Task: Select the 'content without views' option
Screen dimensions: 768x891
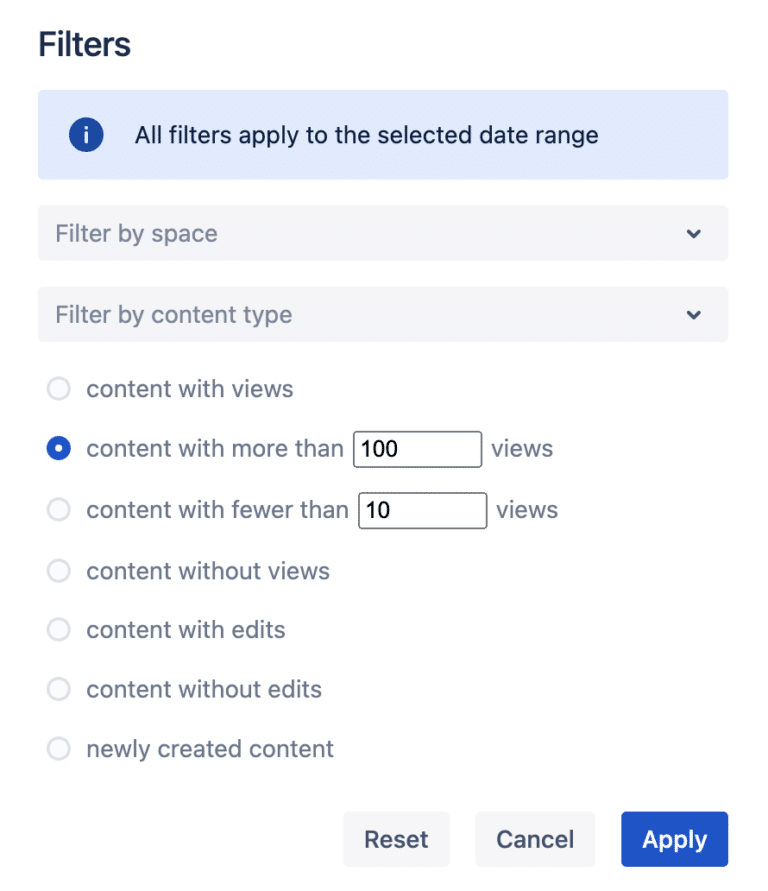Action: [58, 571]
